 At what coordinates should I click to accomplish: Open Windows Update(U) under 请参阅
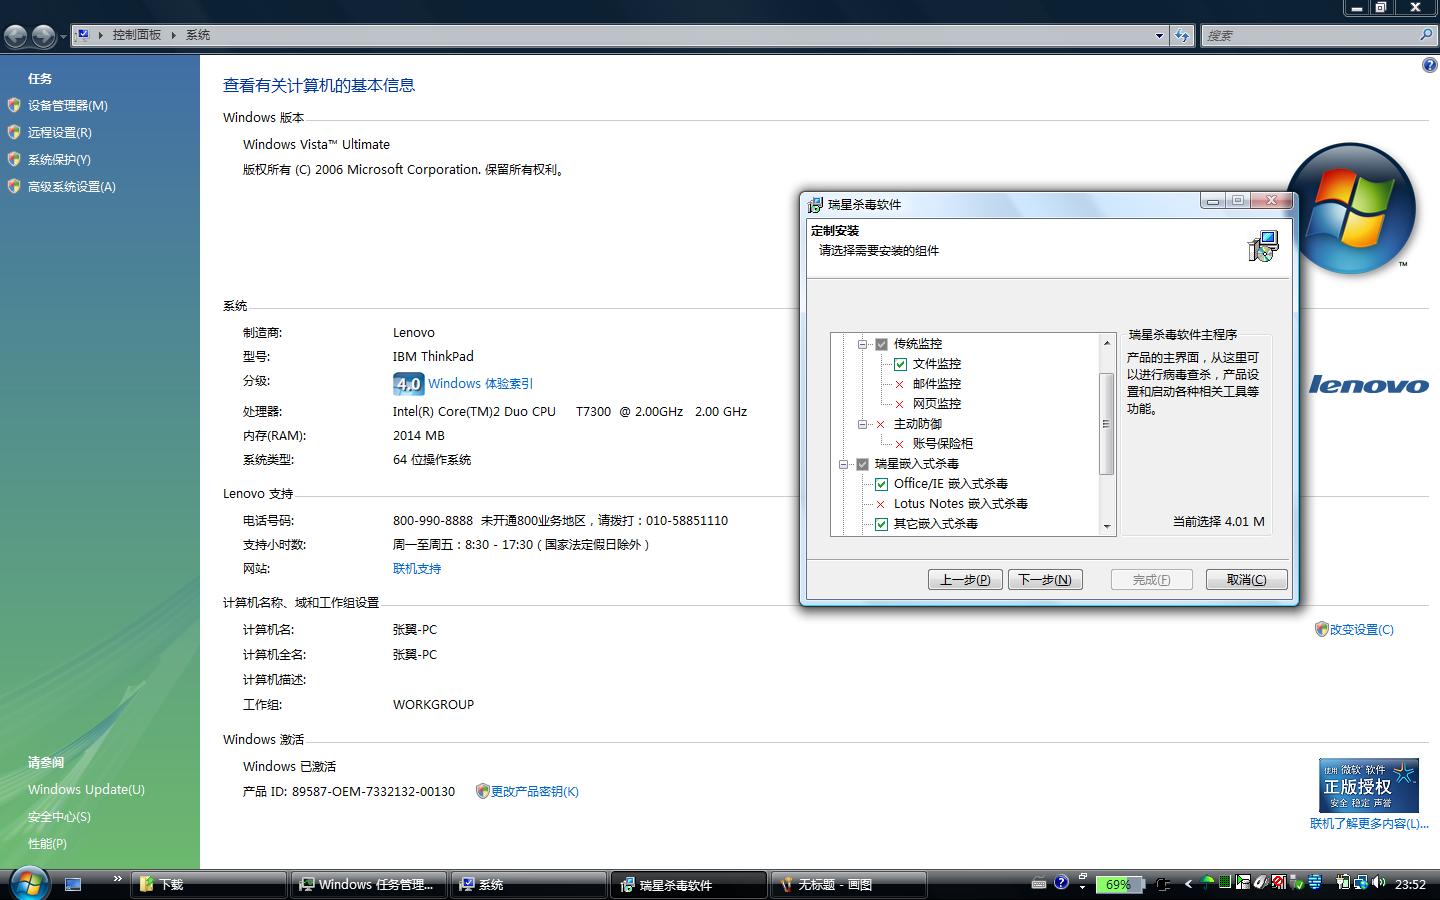pos(86,789)
